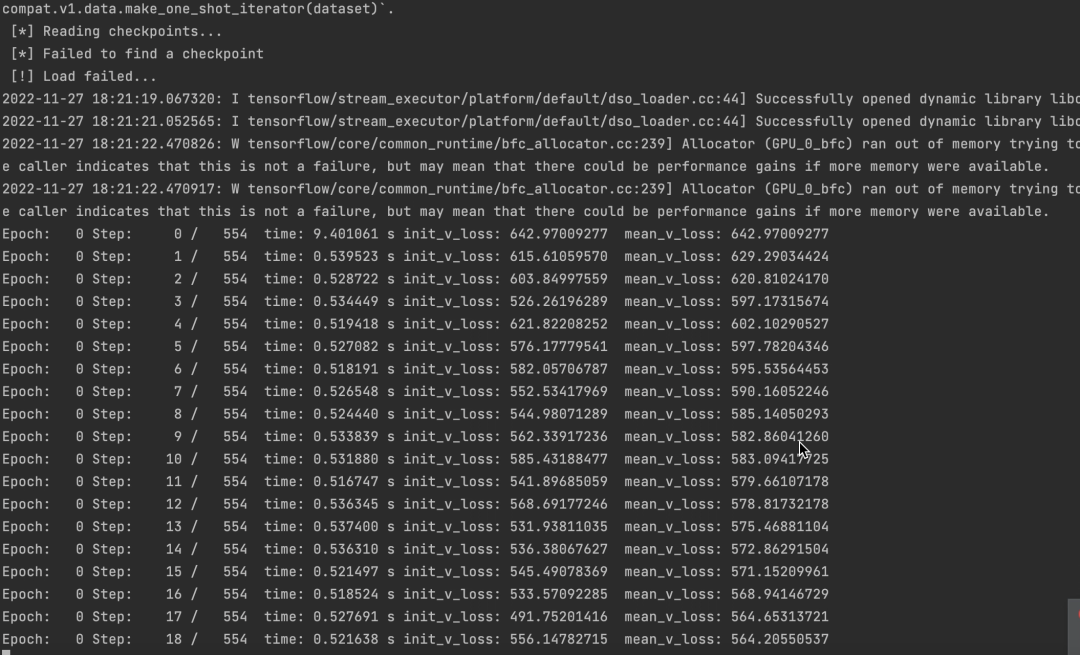Screen dimensions: 1080x655
Task: Click the "Failed to find a checkpoint" message
Action: pos(153,54)
